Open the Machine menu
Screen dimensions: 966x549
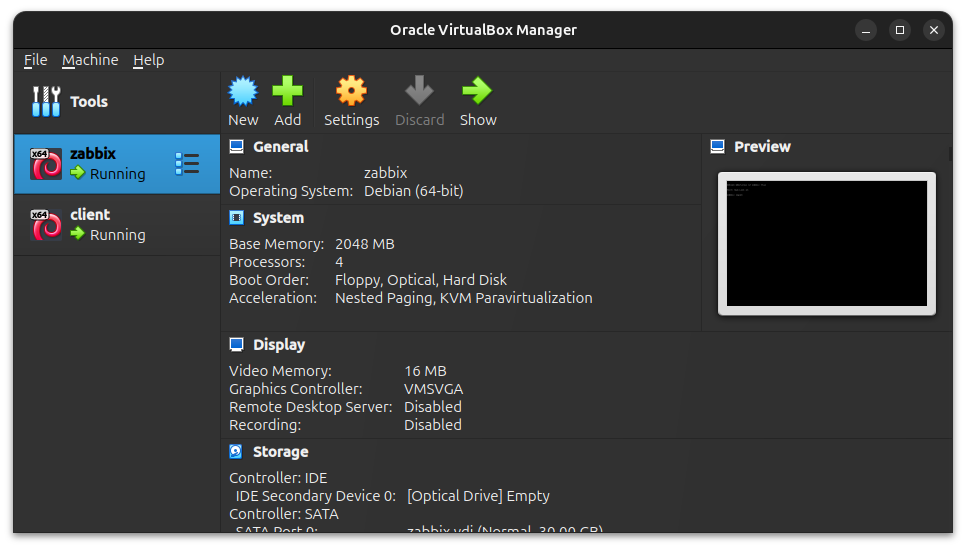point(90,60)
